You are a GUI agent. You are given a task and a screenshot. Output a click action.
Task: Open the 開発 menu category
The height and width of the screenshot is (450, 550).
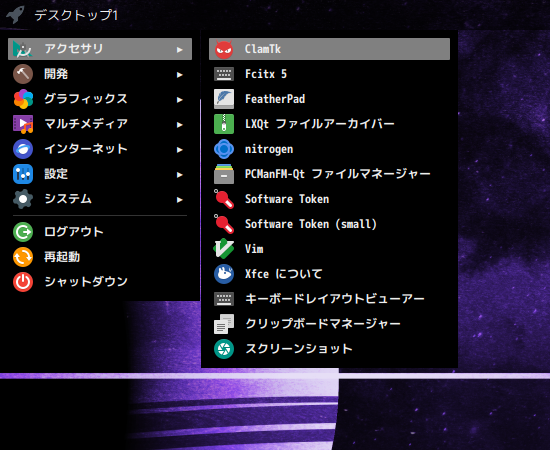coord(100,74)
